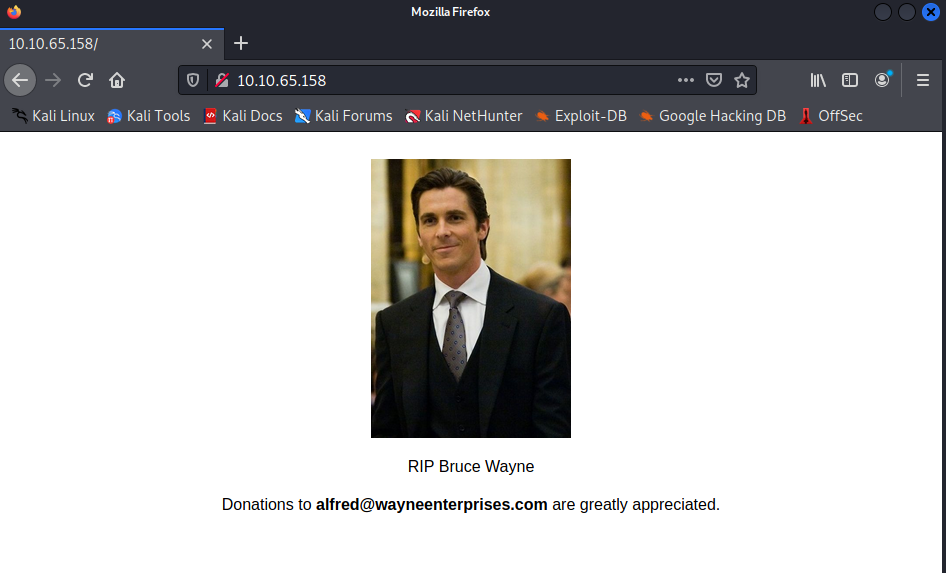
Task: Reload the current page
Action: [85, 80]
